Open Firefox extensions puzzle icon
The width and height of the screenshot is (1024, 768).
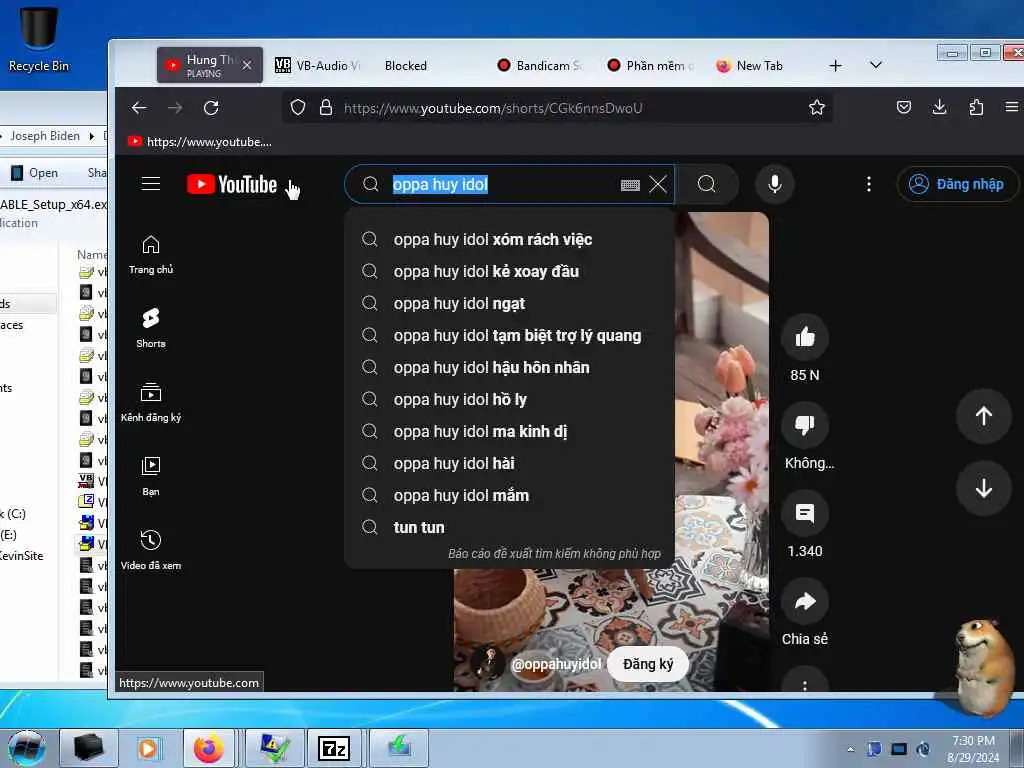click(976, 108)
